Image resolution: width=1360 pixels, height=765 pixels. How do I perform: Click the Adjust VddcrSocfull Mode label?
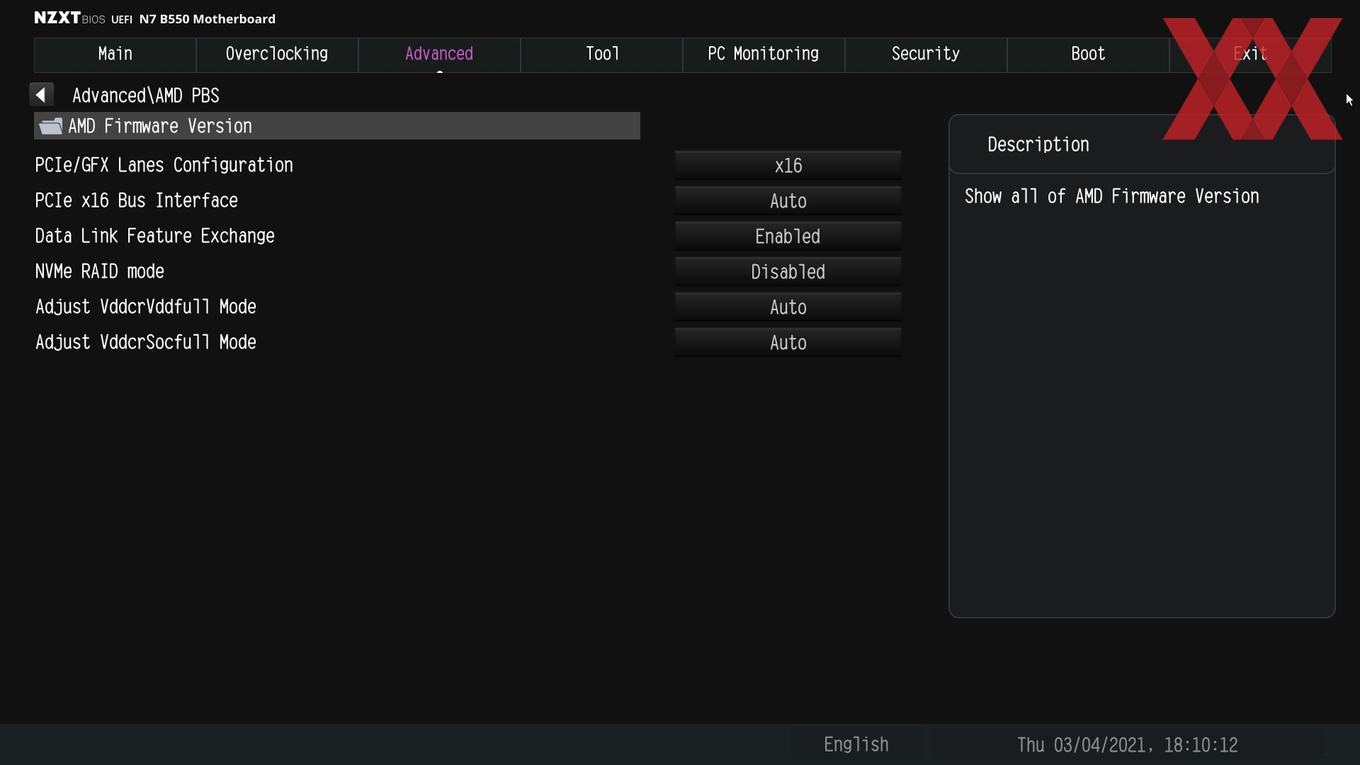pyautogui.click(x=146, y=342)
